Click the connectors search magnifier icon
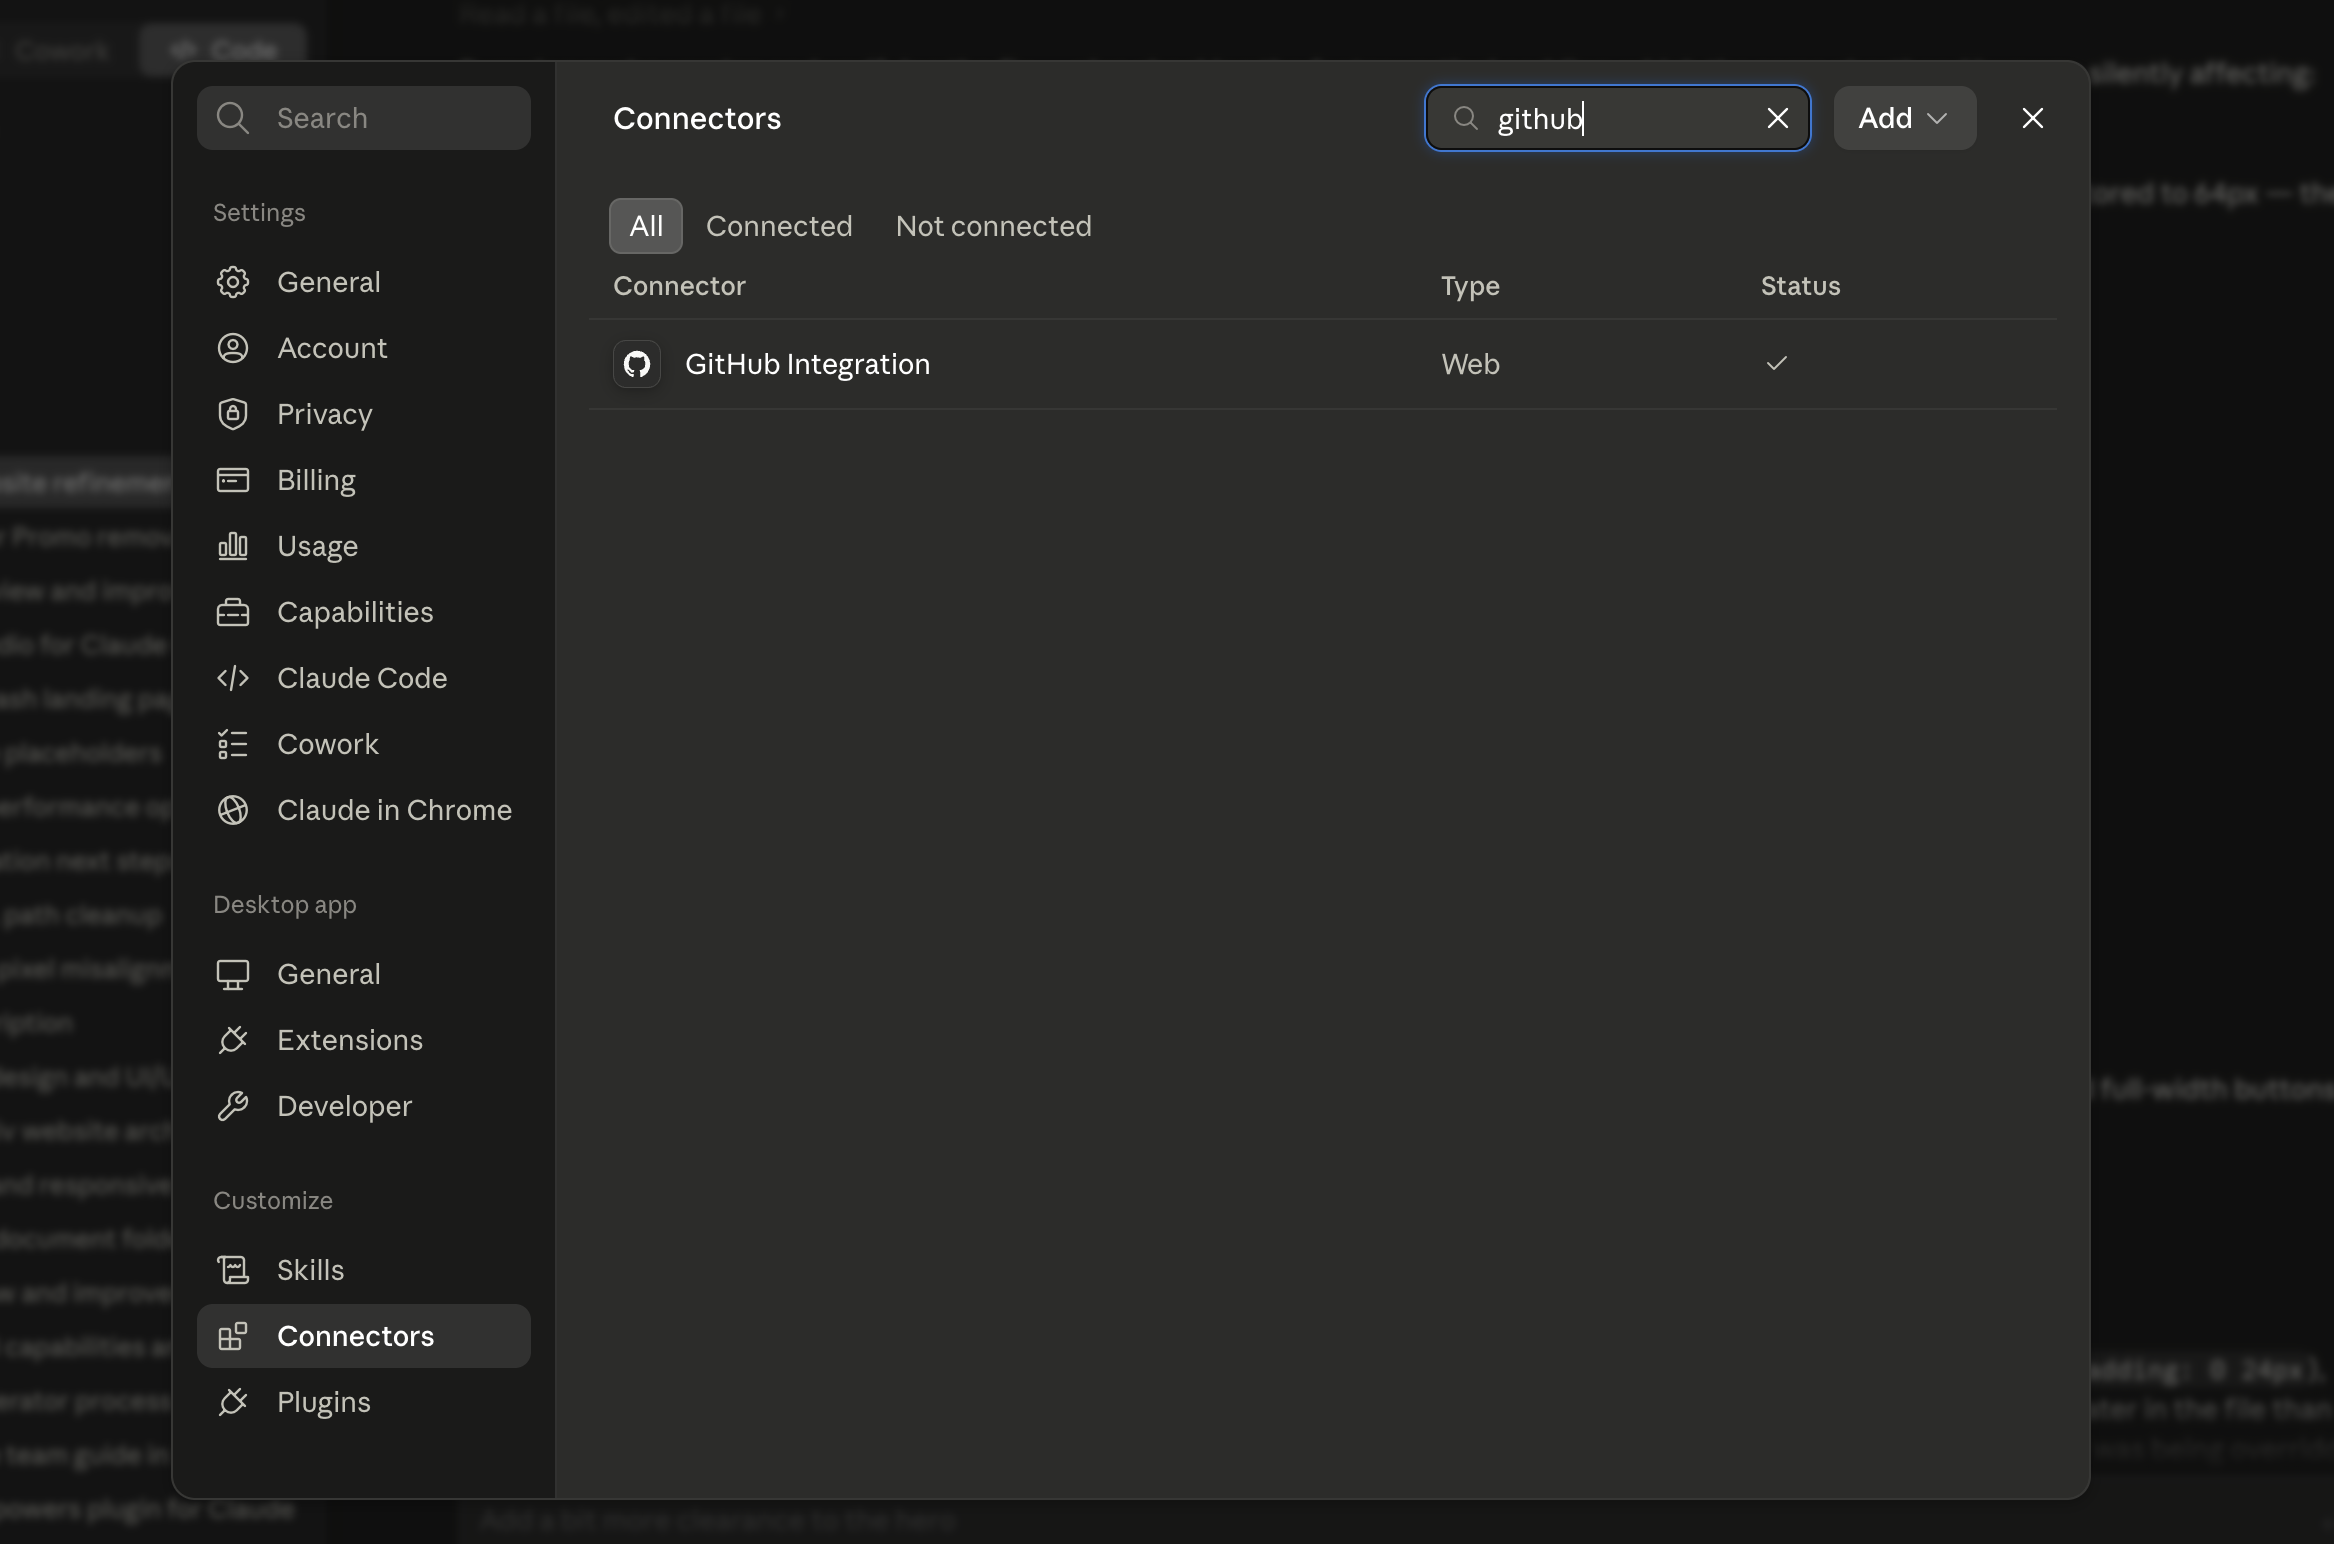This screenshot has width=2334, height=1544. pos(1465,118)
